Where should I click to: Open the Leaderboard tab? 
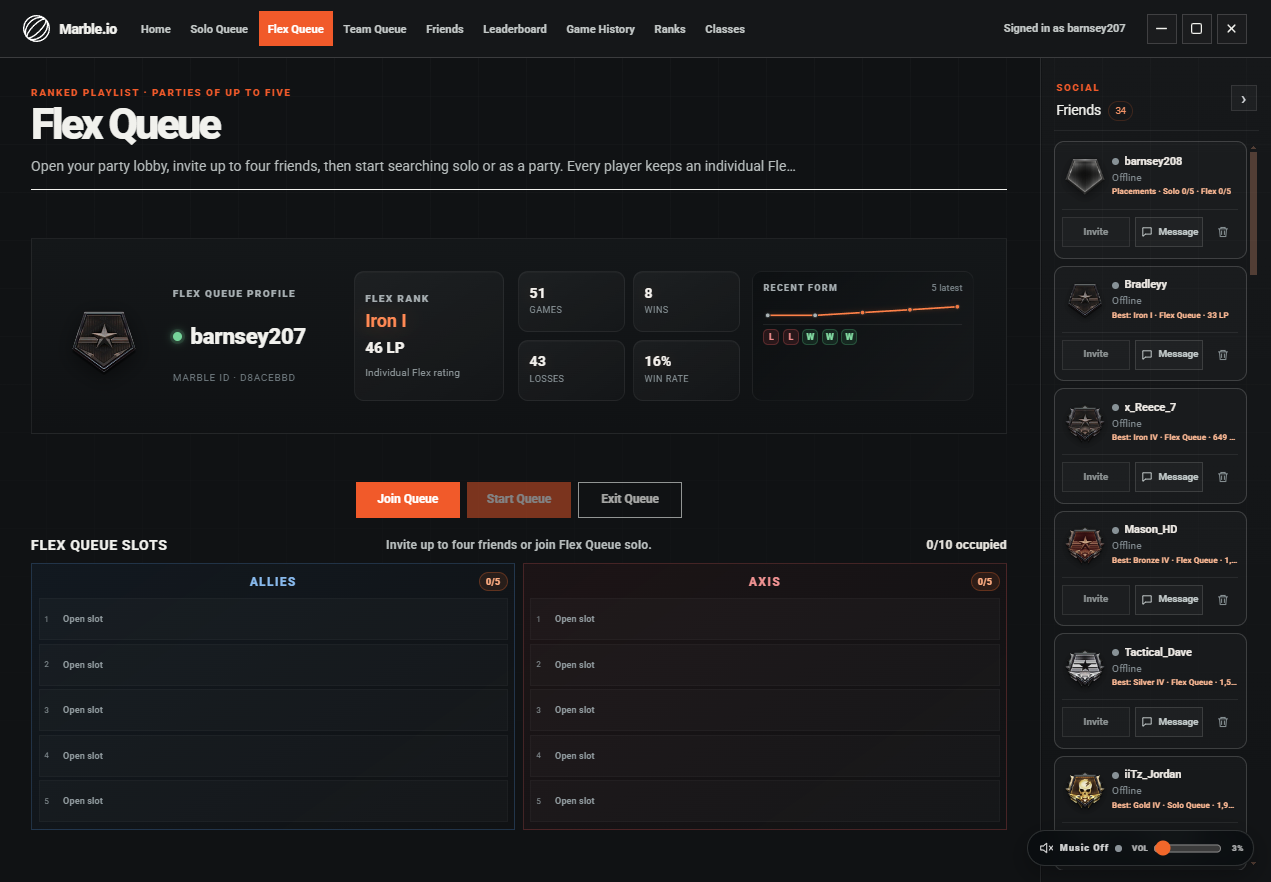click(x=515, y=29)
